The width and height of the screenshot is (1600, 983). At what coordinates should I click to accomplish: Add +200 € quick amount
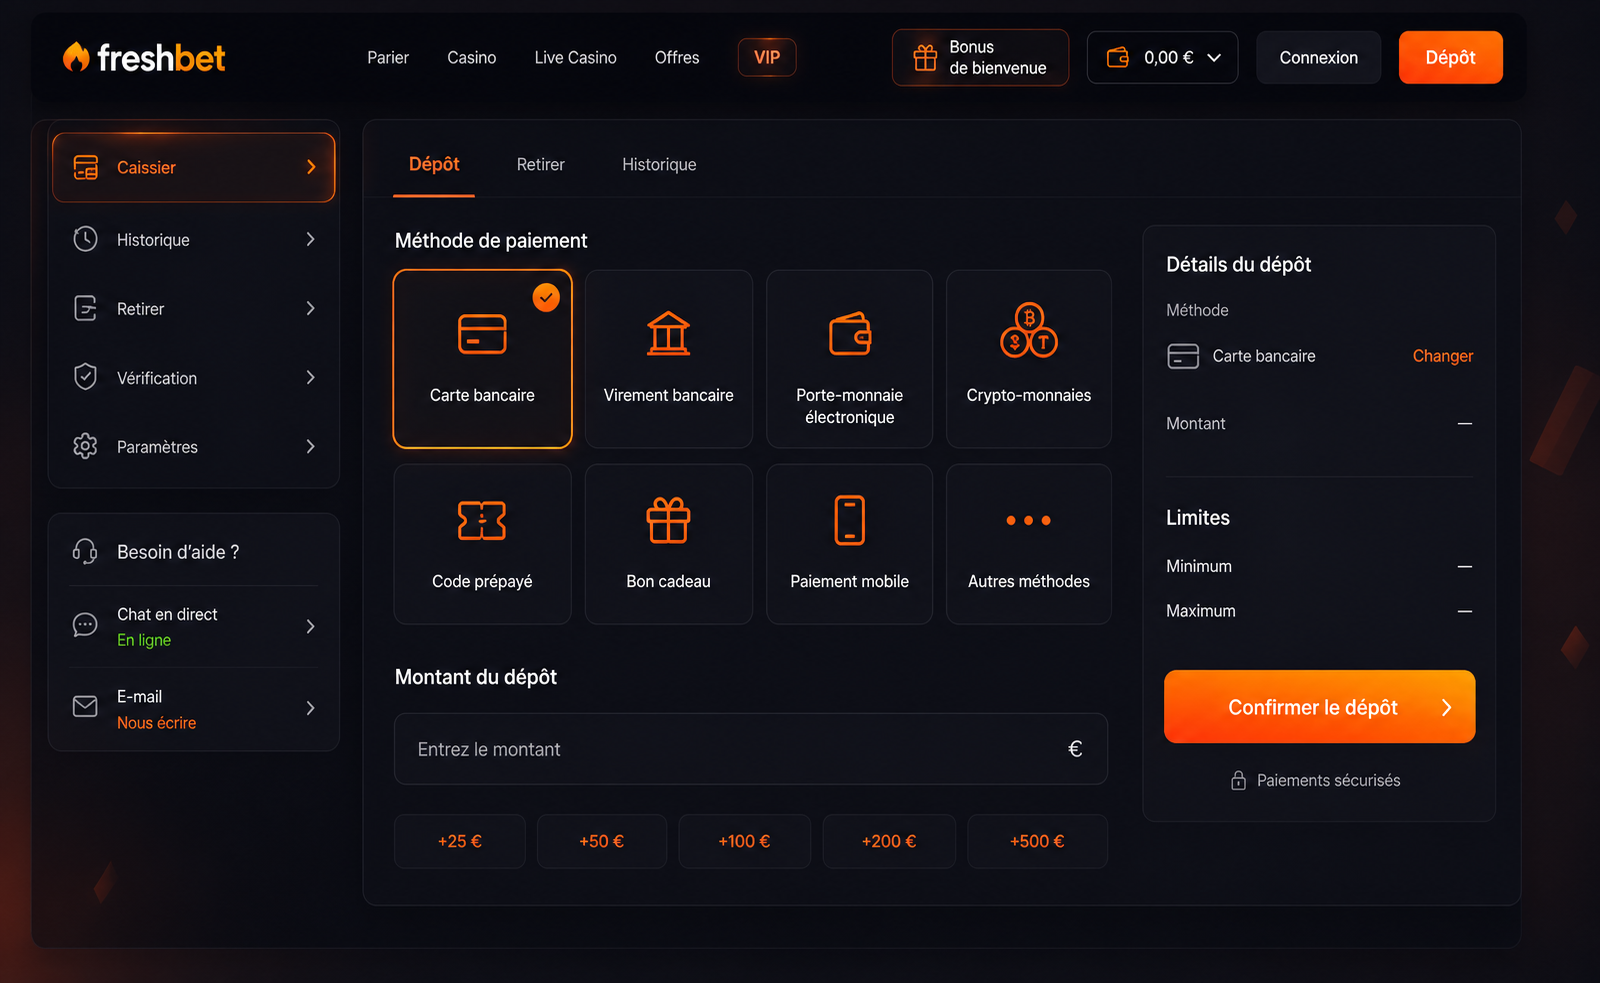click(x=889, y=841)
